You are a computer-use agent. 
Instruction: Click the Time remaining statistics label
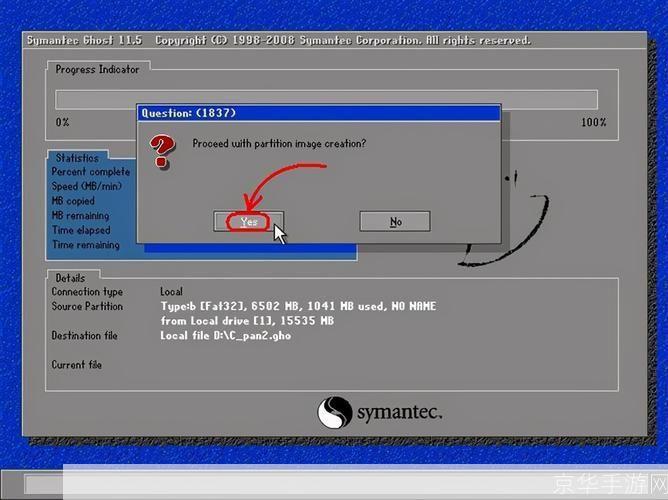coord(85,245)
